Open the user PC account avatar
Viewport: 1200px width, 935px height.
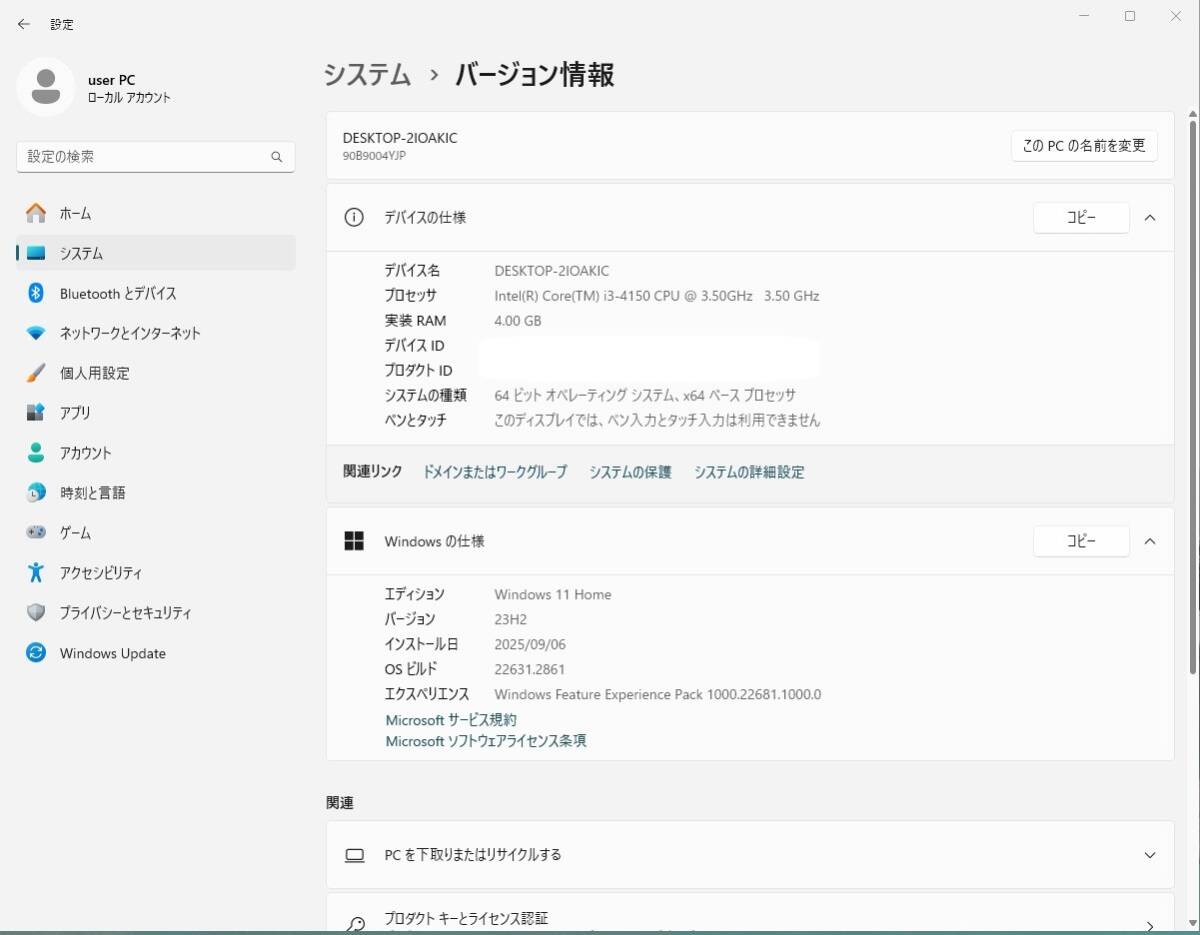point(45,87)
